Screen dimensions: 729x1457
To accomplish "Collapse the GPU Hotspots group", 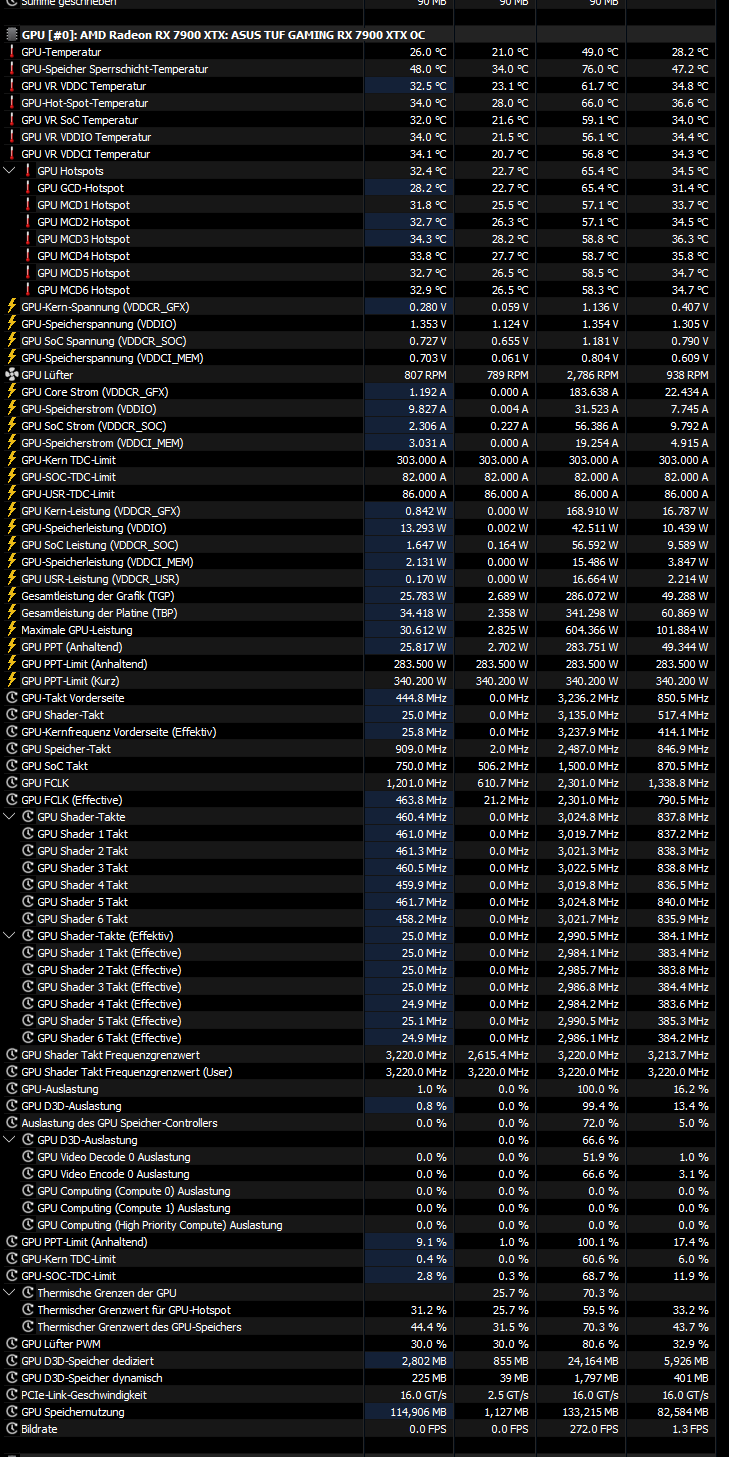I will [10, 170].
